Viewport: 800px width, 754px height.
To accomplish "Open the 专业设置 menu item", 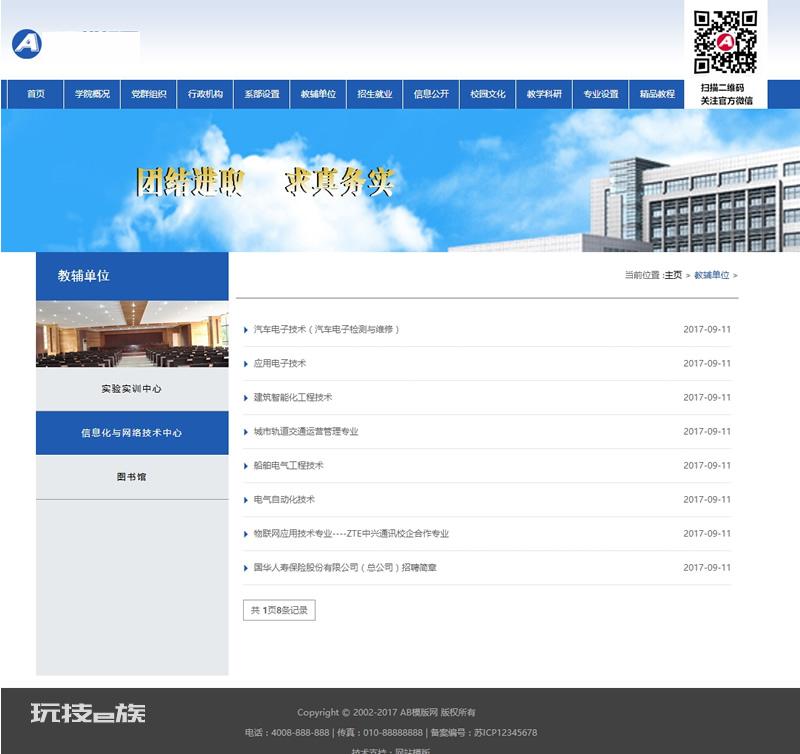I will pos(601,94).
